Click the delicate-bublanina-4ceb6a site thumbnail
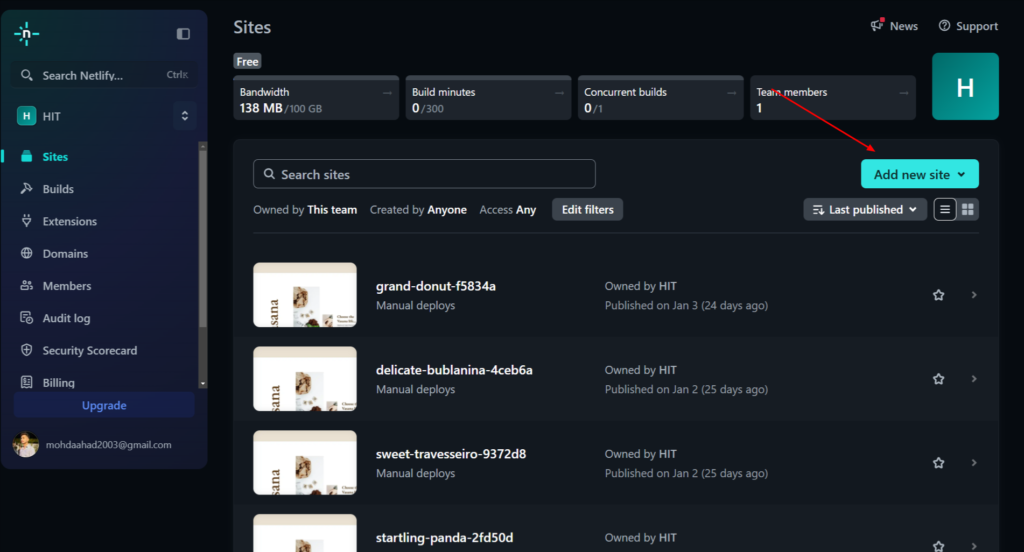 click(305, 379)
